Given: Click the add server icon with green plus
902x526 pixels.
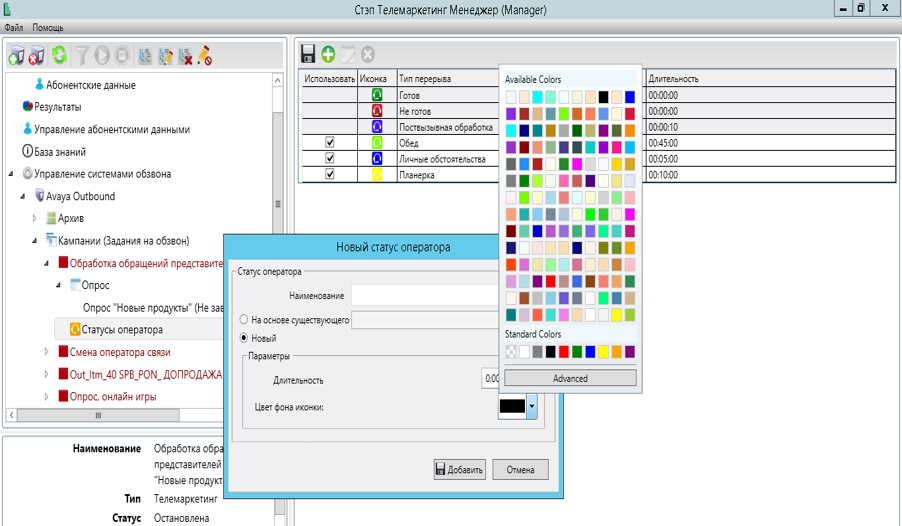Looking at the screenshot, I should [17, 56].
